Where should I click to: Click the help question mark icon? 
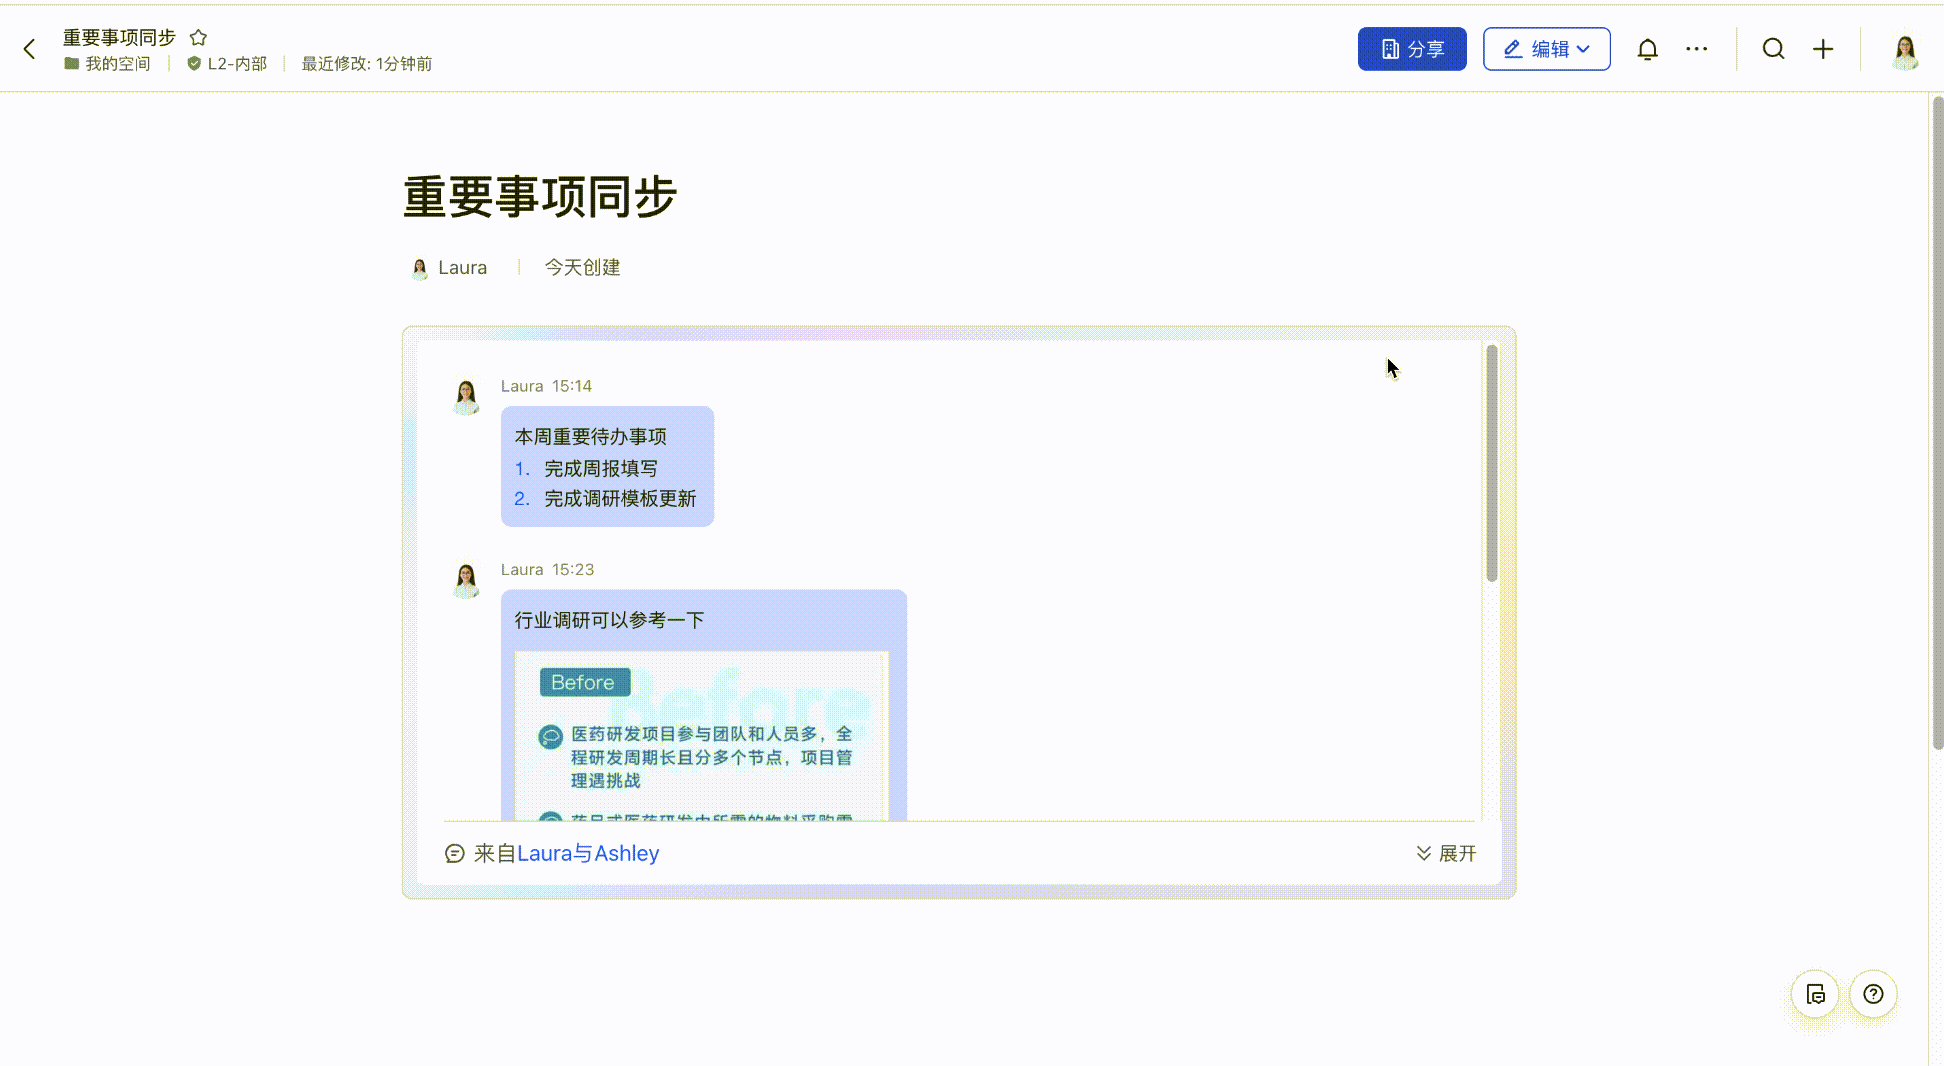tap(1873, 994)
